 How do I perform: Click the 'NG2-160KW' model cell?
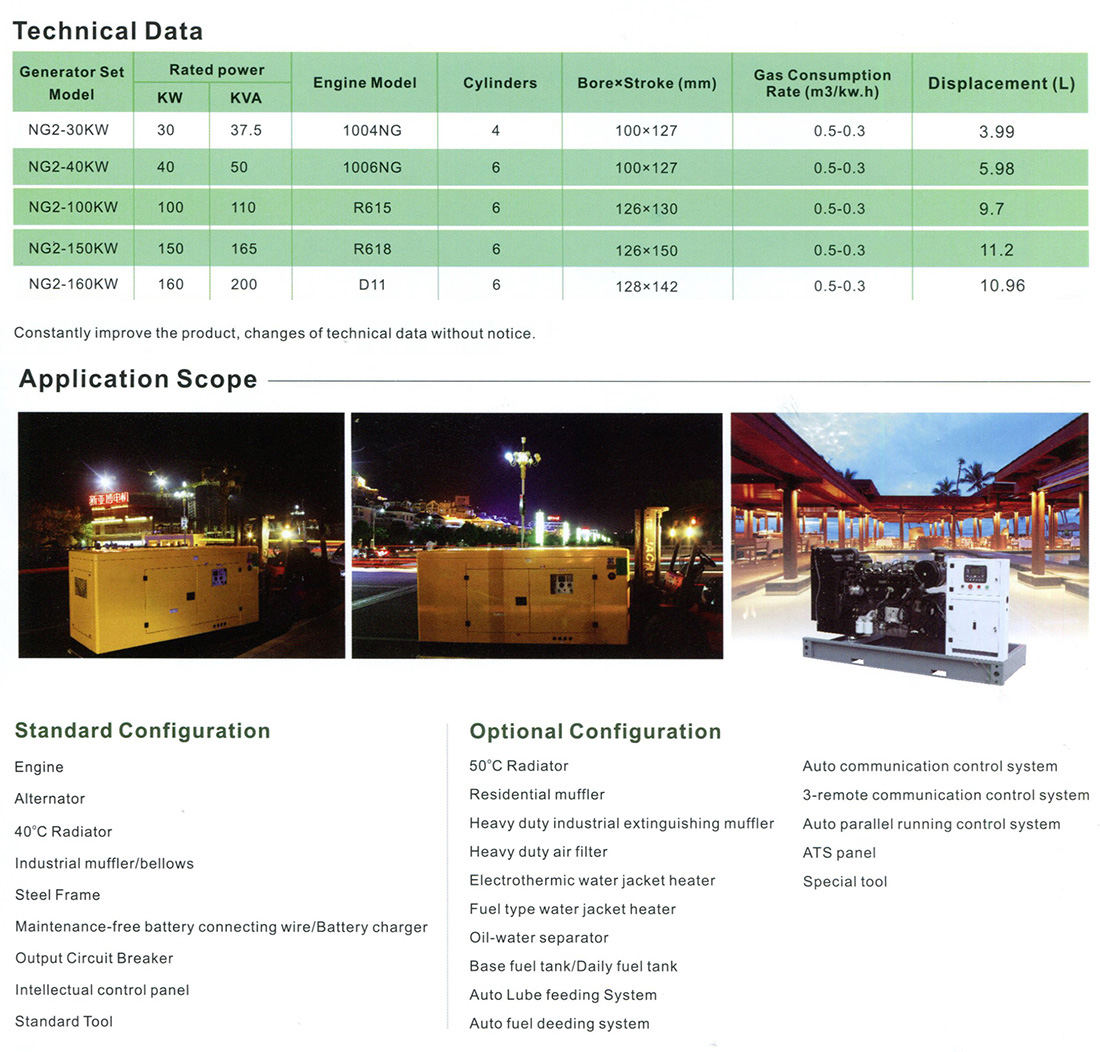pyautogui.click(x=73, y=284)
